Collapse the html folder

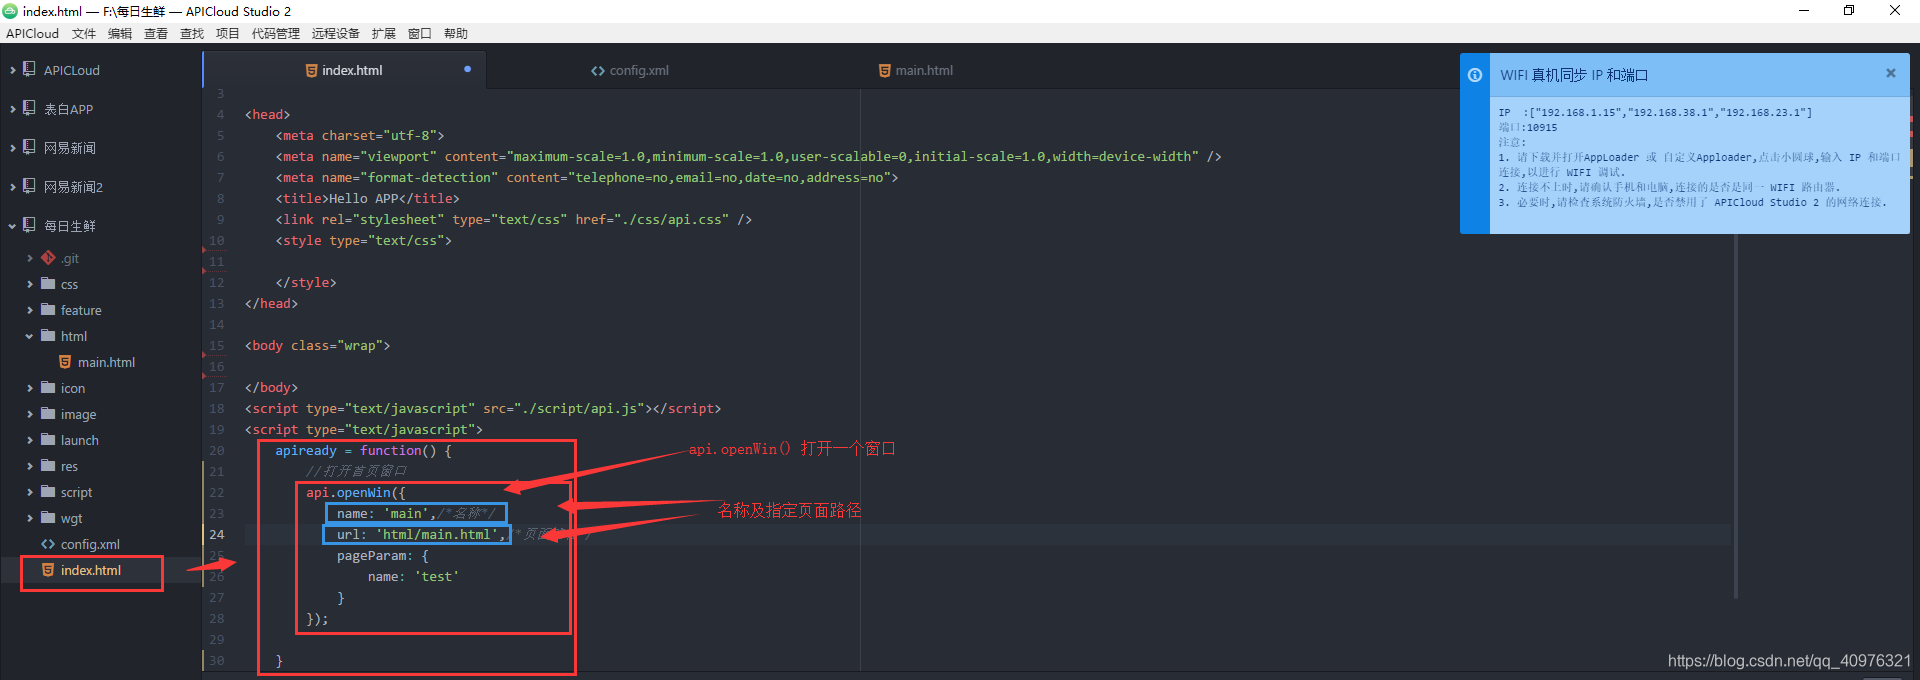pos(30,336)
